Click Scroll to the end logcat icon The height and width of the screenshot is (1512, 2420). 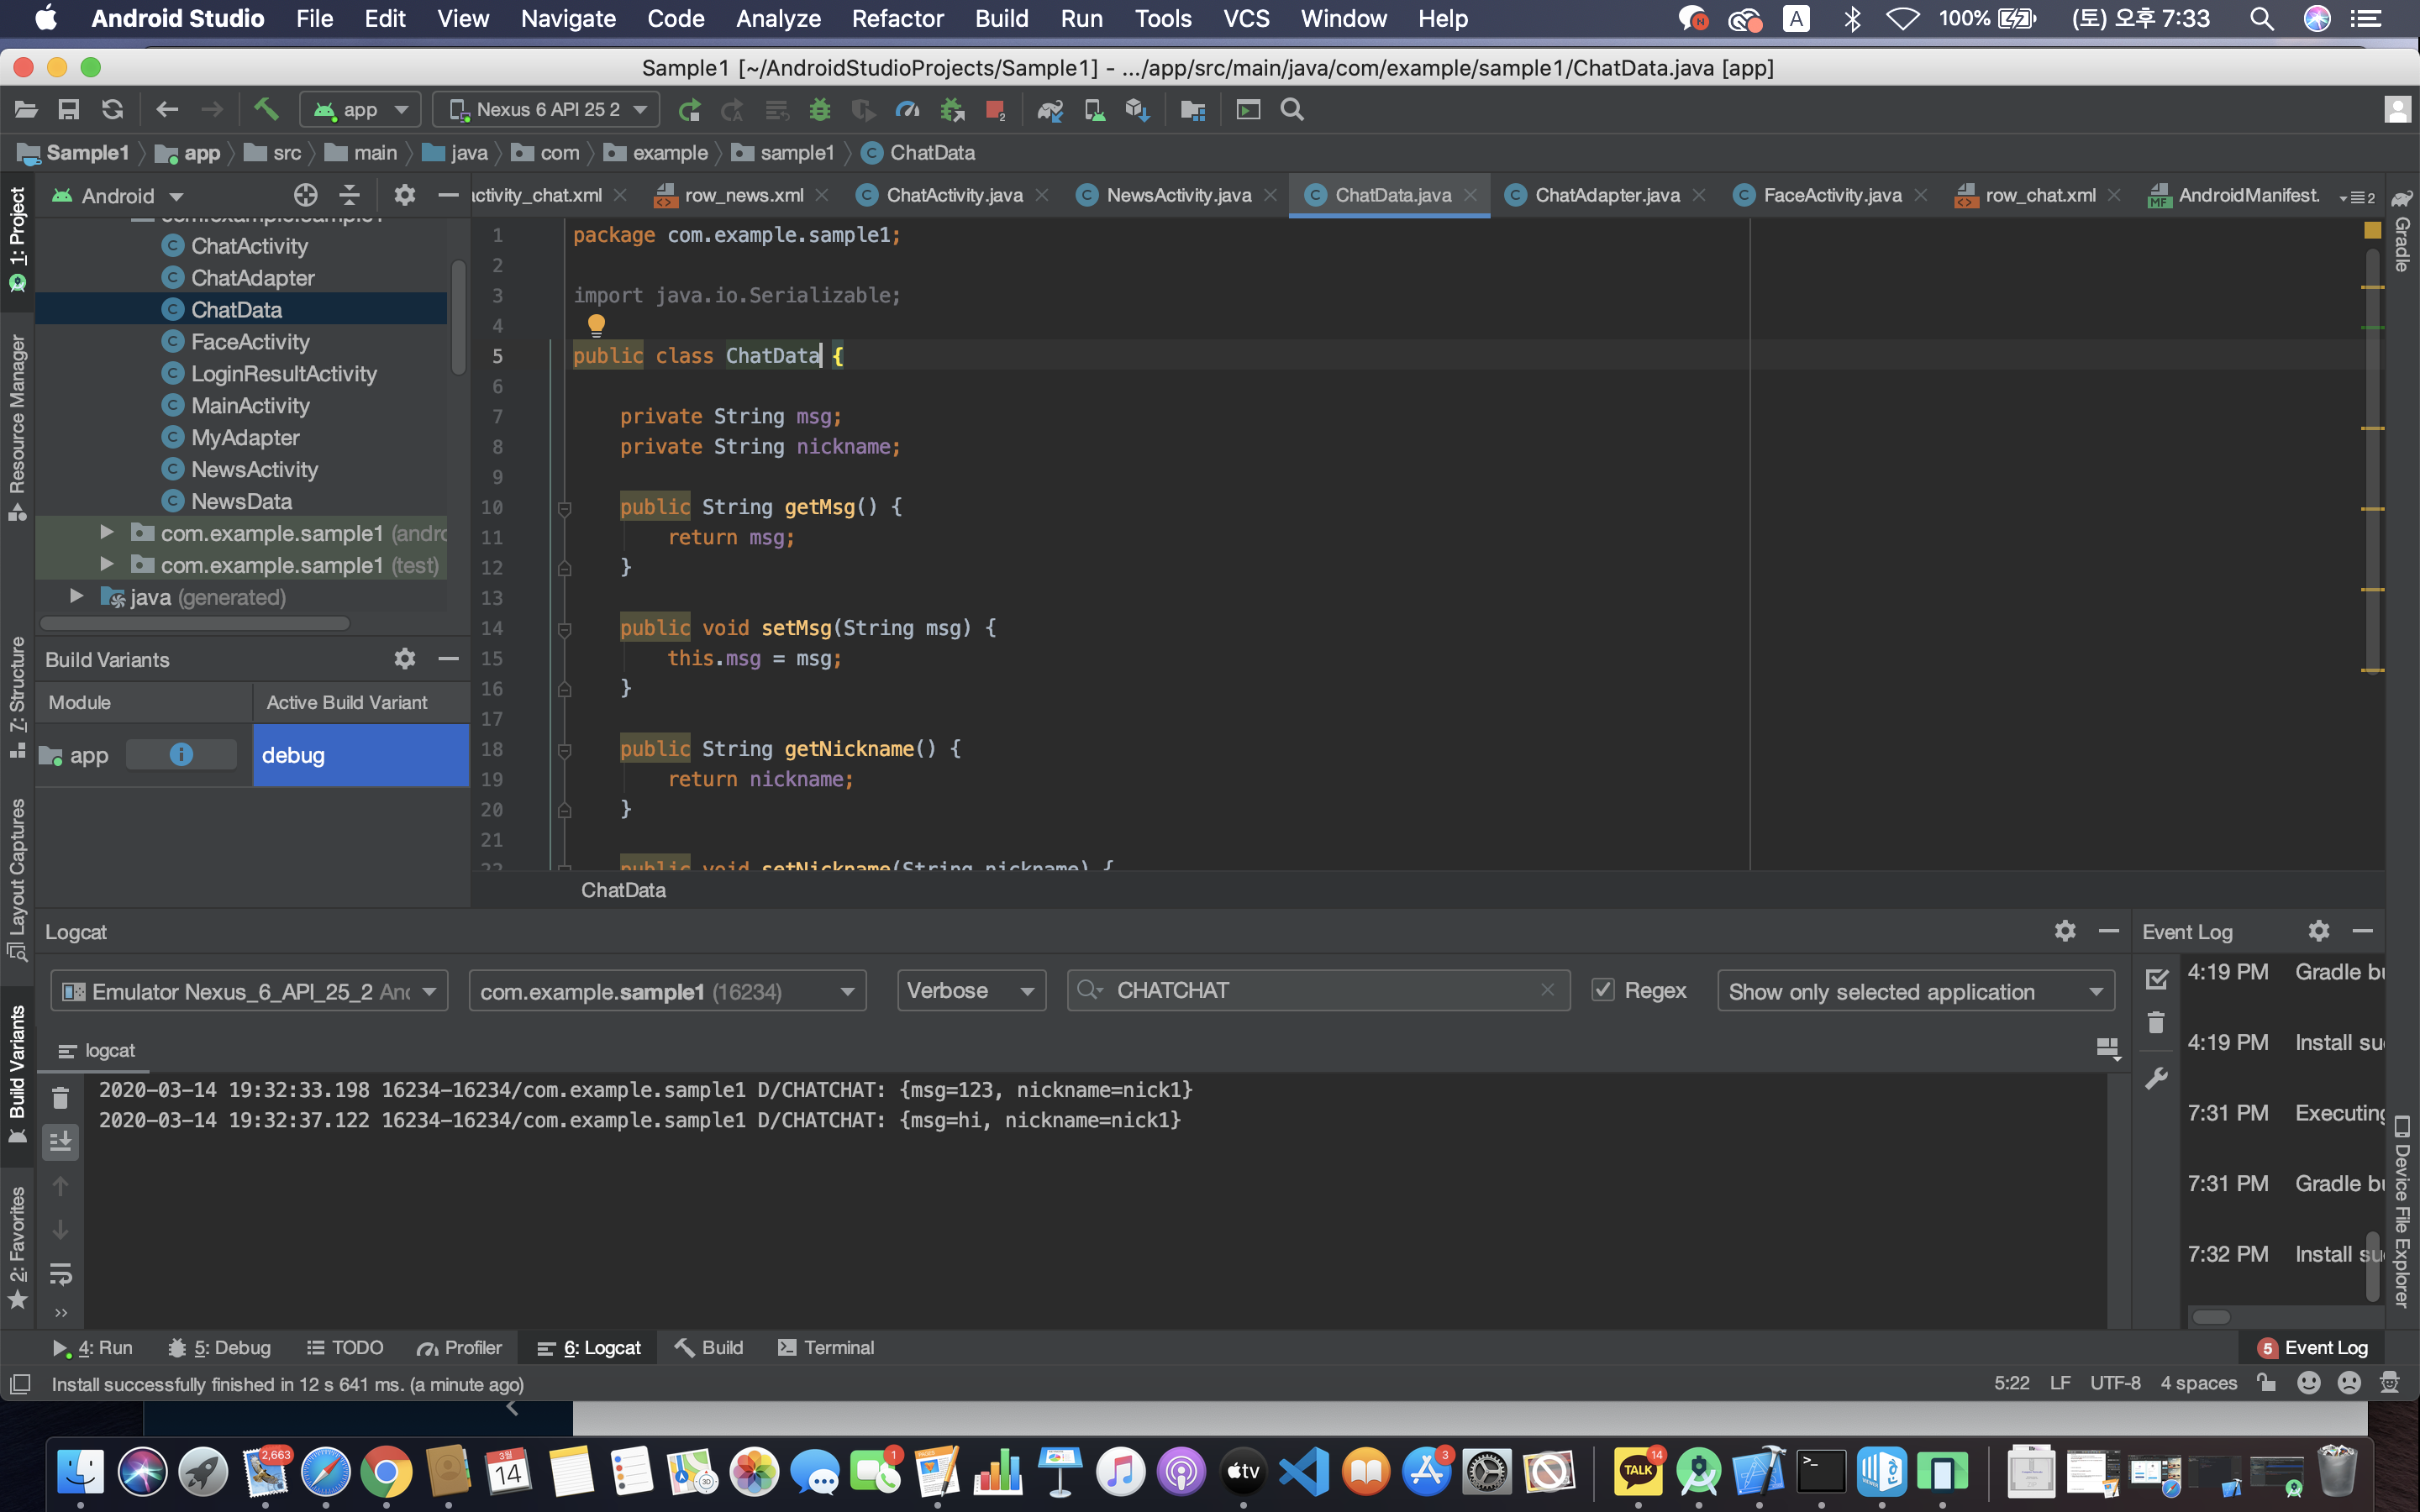(x=60, y=1141)
